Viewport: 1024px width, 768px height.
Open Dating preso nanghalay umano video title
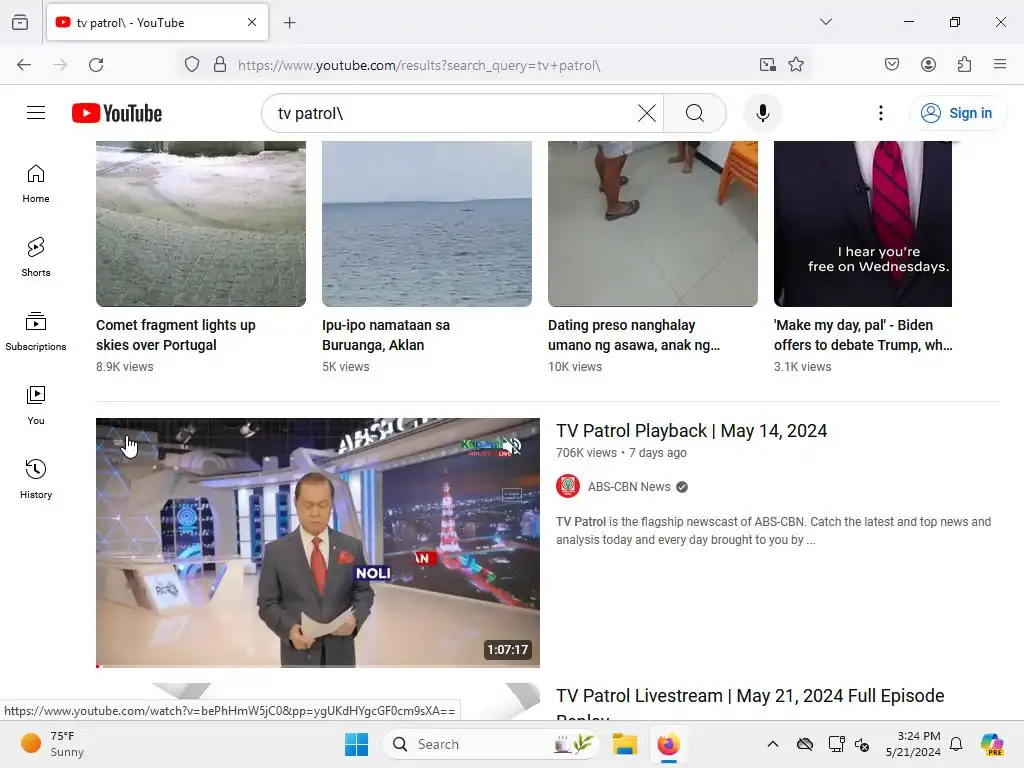click(634, 335)
